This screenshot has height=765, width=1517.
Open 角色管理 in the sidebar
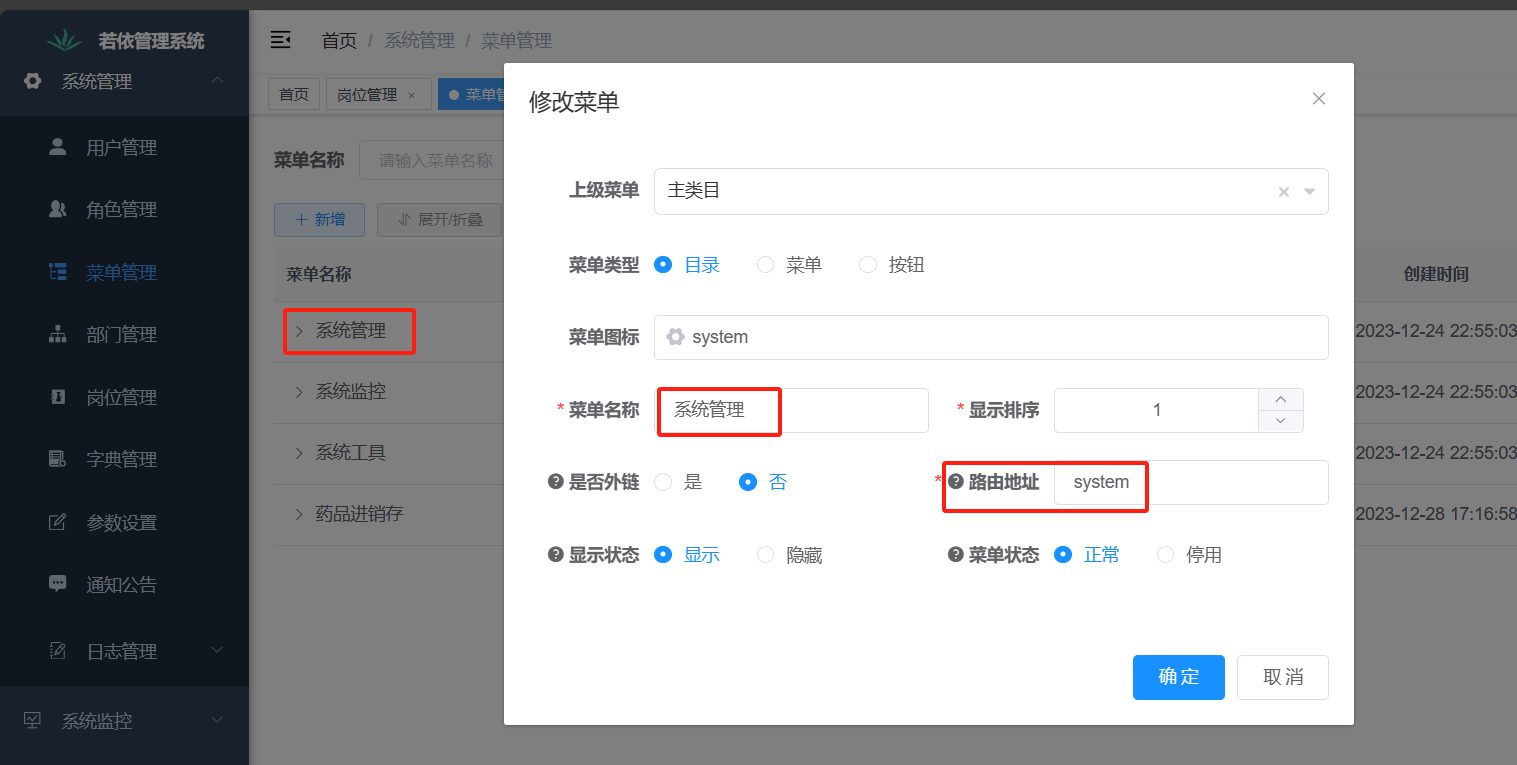[122, 209]
